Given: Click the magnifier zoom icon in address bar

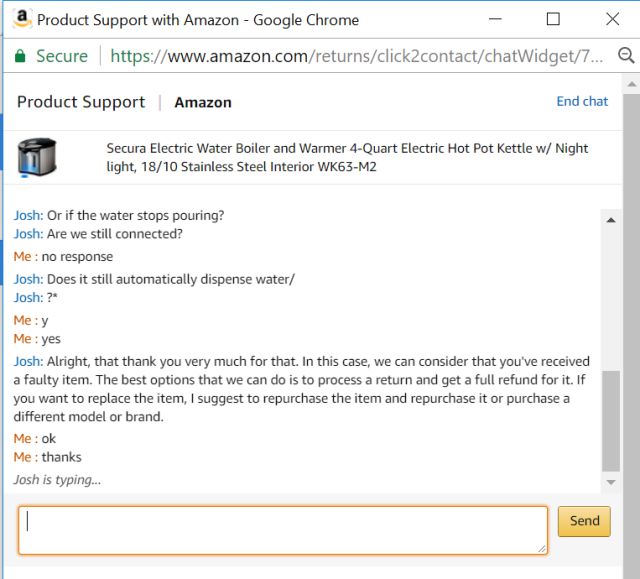Looking at the screenshot, I should point(626,57).
